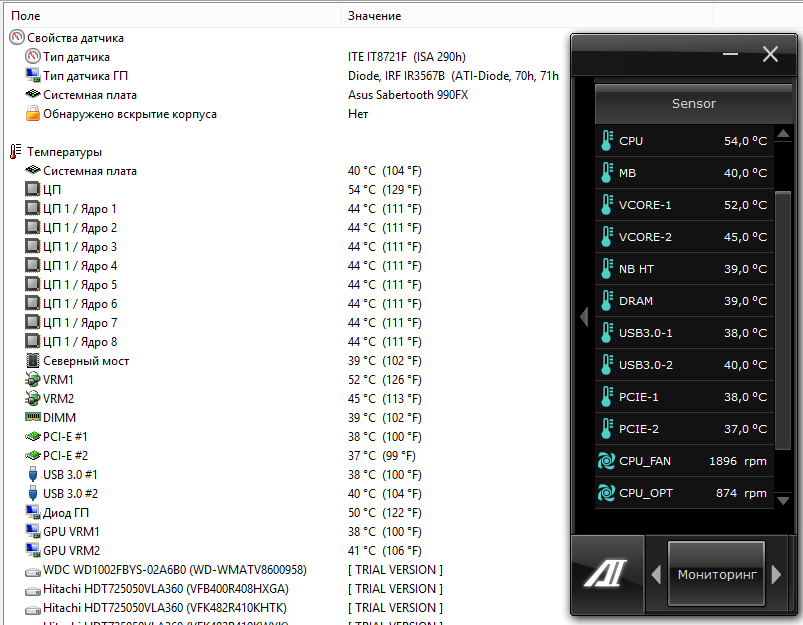The image size is (803, 625).
Task: Click the Значение column header
Action: click(x=527, y=16)
